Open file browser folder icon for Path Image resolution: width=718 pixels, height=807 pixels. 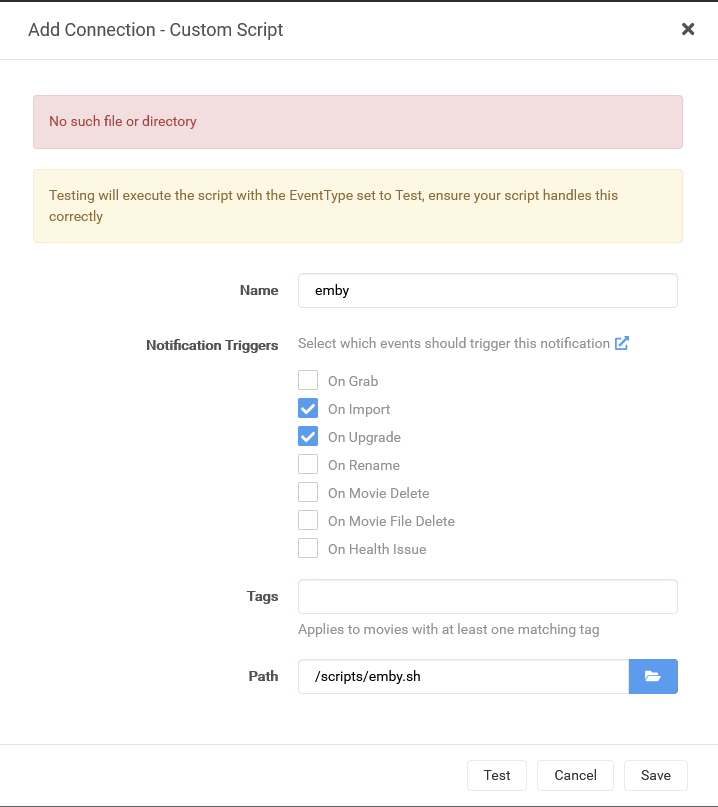[653, 676]
